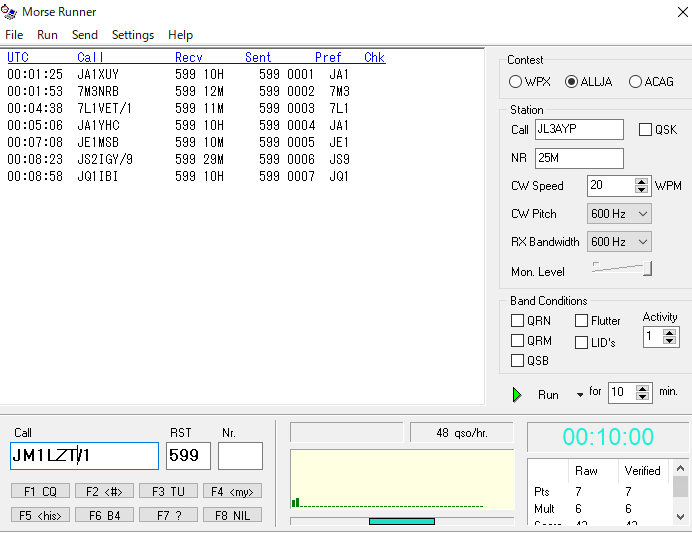
Task: Click the Sent column header
Action: pyautogui.click(x=258, y=57)
